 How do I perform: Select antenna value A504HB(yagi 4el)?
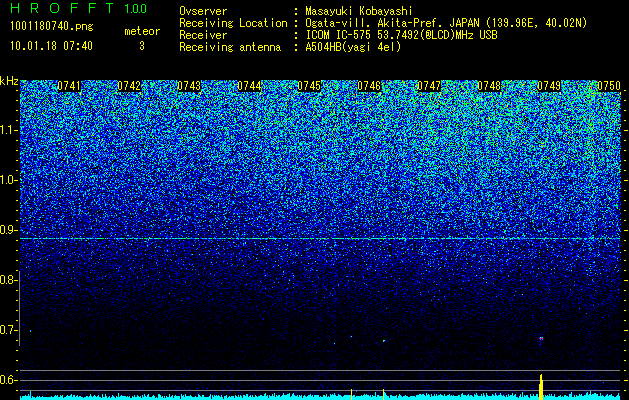point(353,47)
